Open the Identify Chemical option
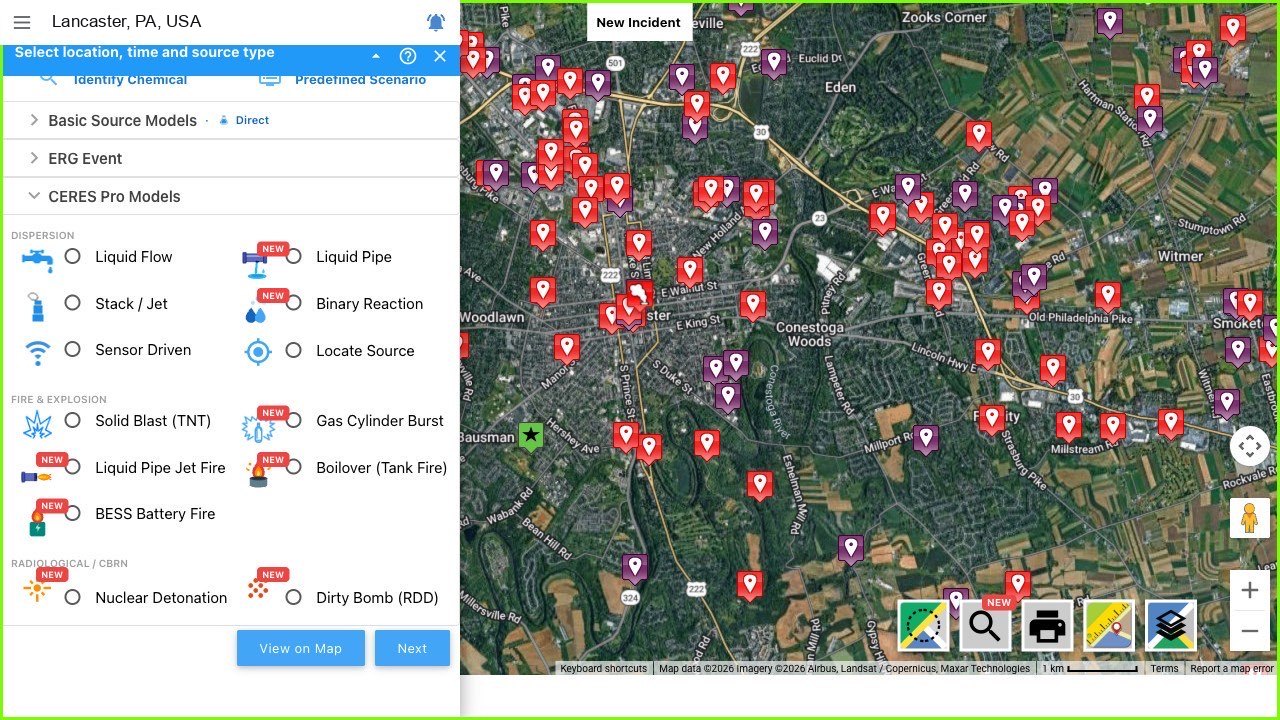 129,80
